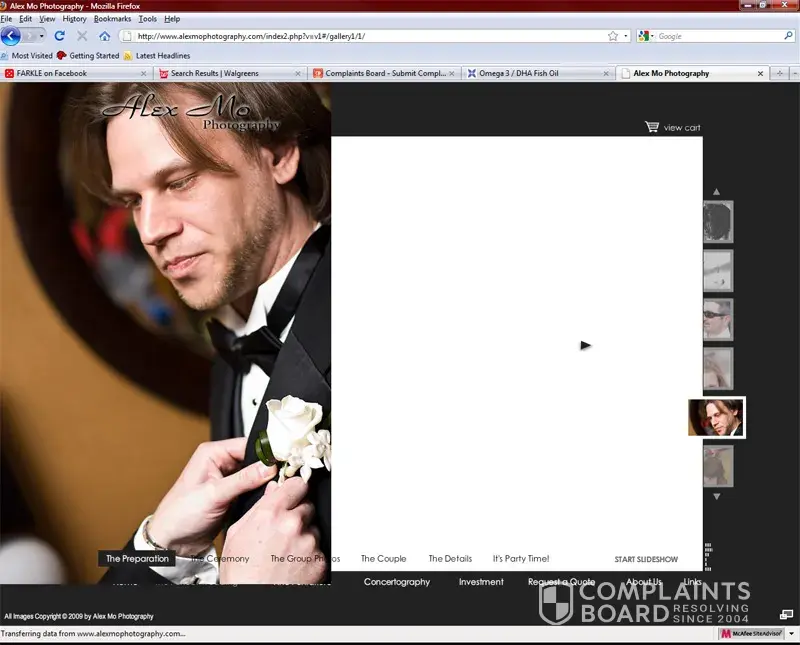
Task: Bookmark this page with the star icon
Action: click(x=612, y=36)
